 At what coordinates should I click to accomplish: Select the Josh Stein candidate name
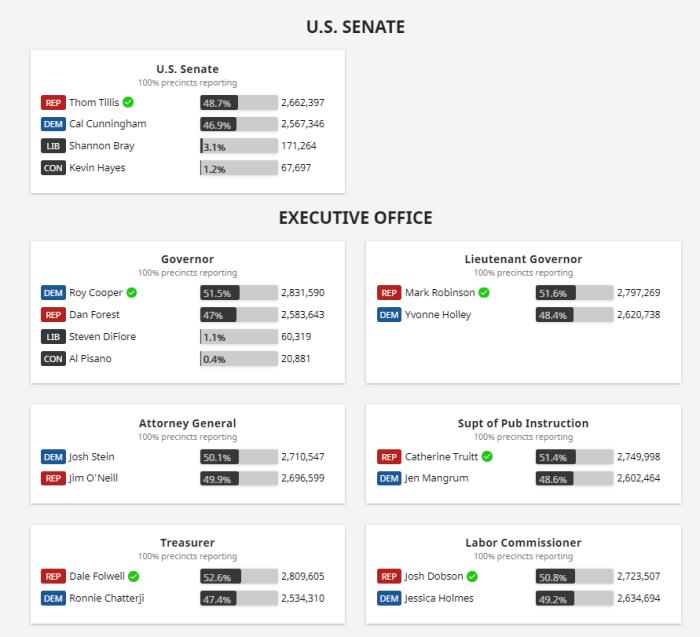92,456
